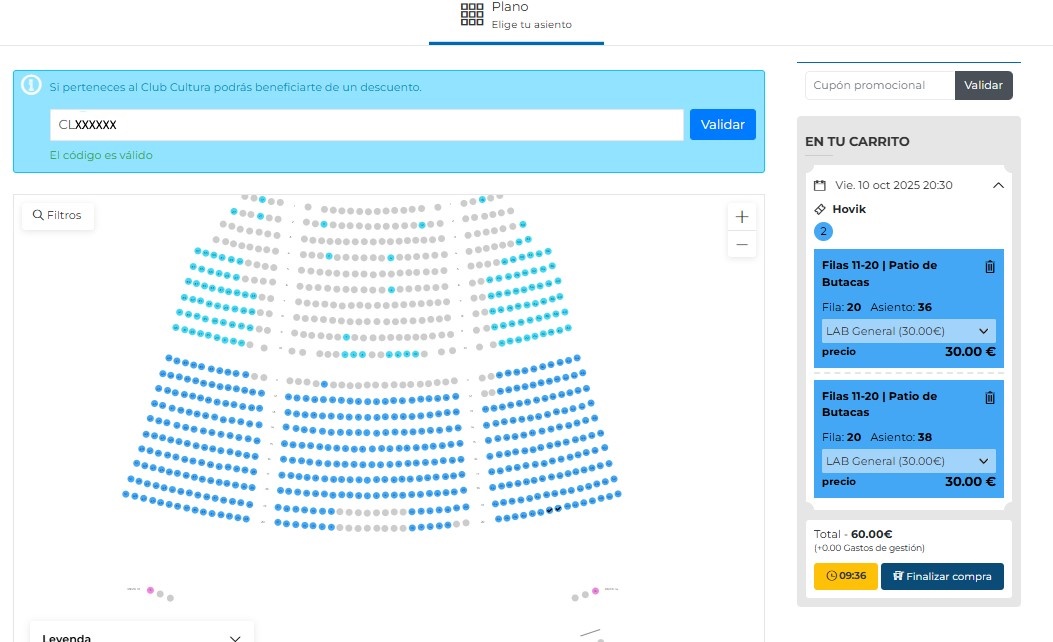Select the pink seat at bottom right
Screen dimensions: 1053x642
(595, 591)
